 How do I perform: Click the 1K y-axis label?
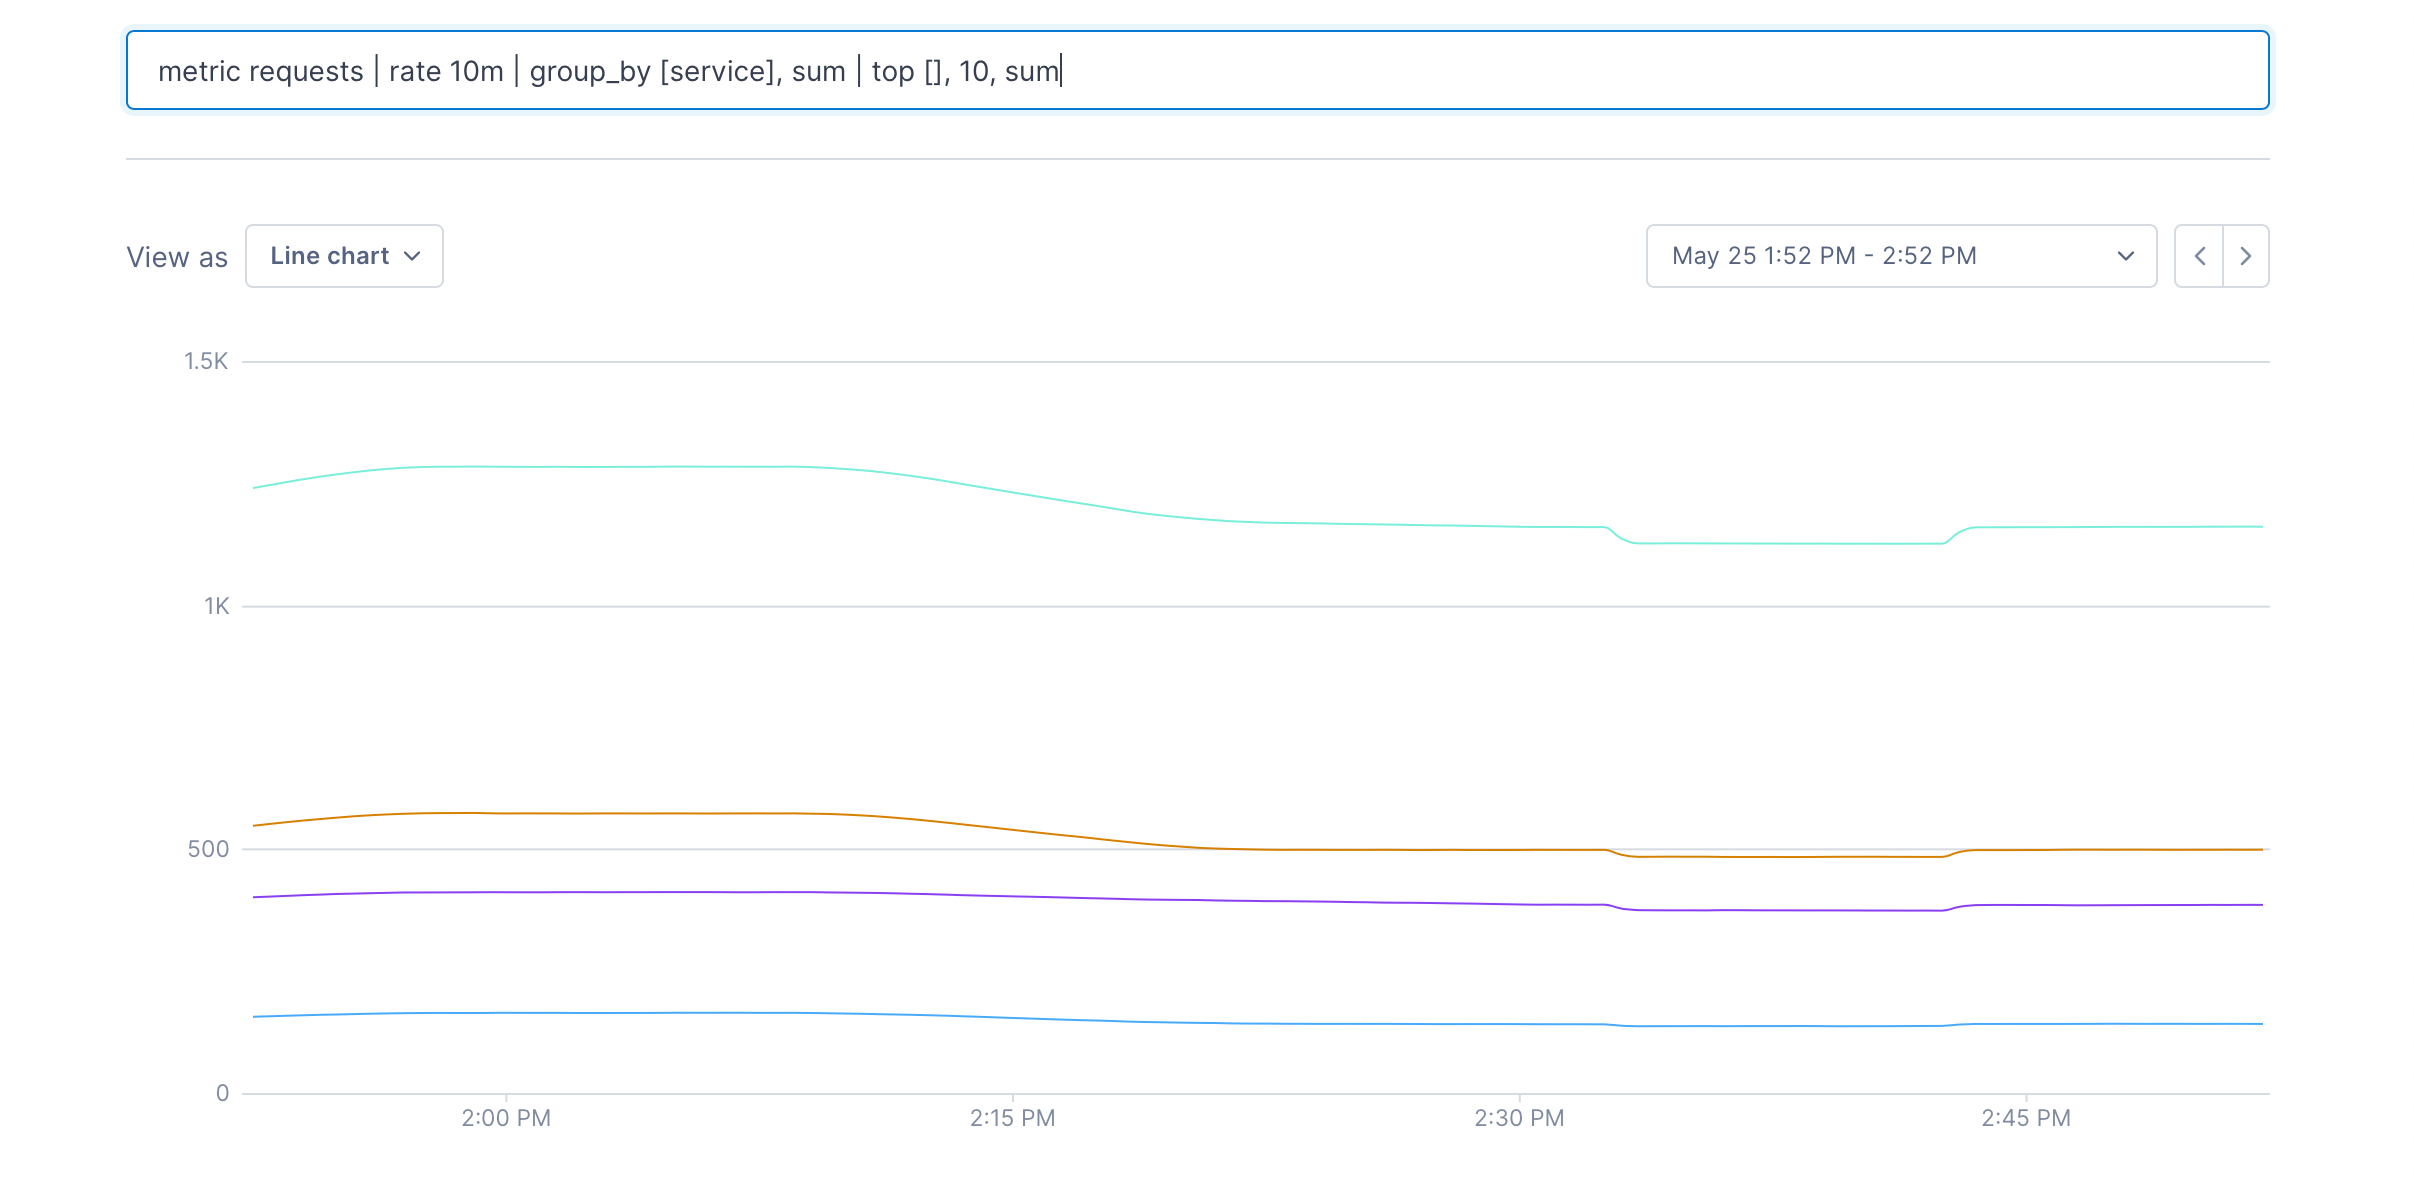pyautogui.click(x=217, y=606)
